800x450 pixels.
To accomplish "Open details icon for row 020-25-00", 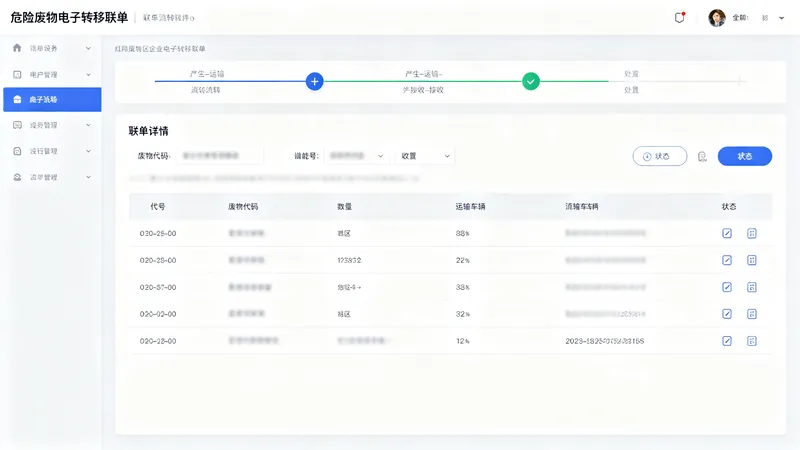I will point(752,233).
